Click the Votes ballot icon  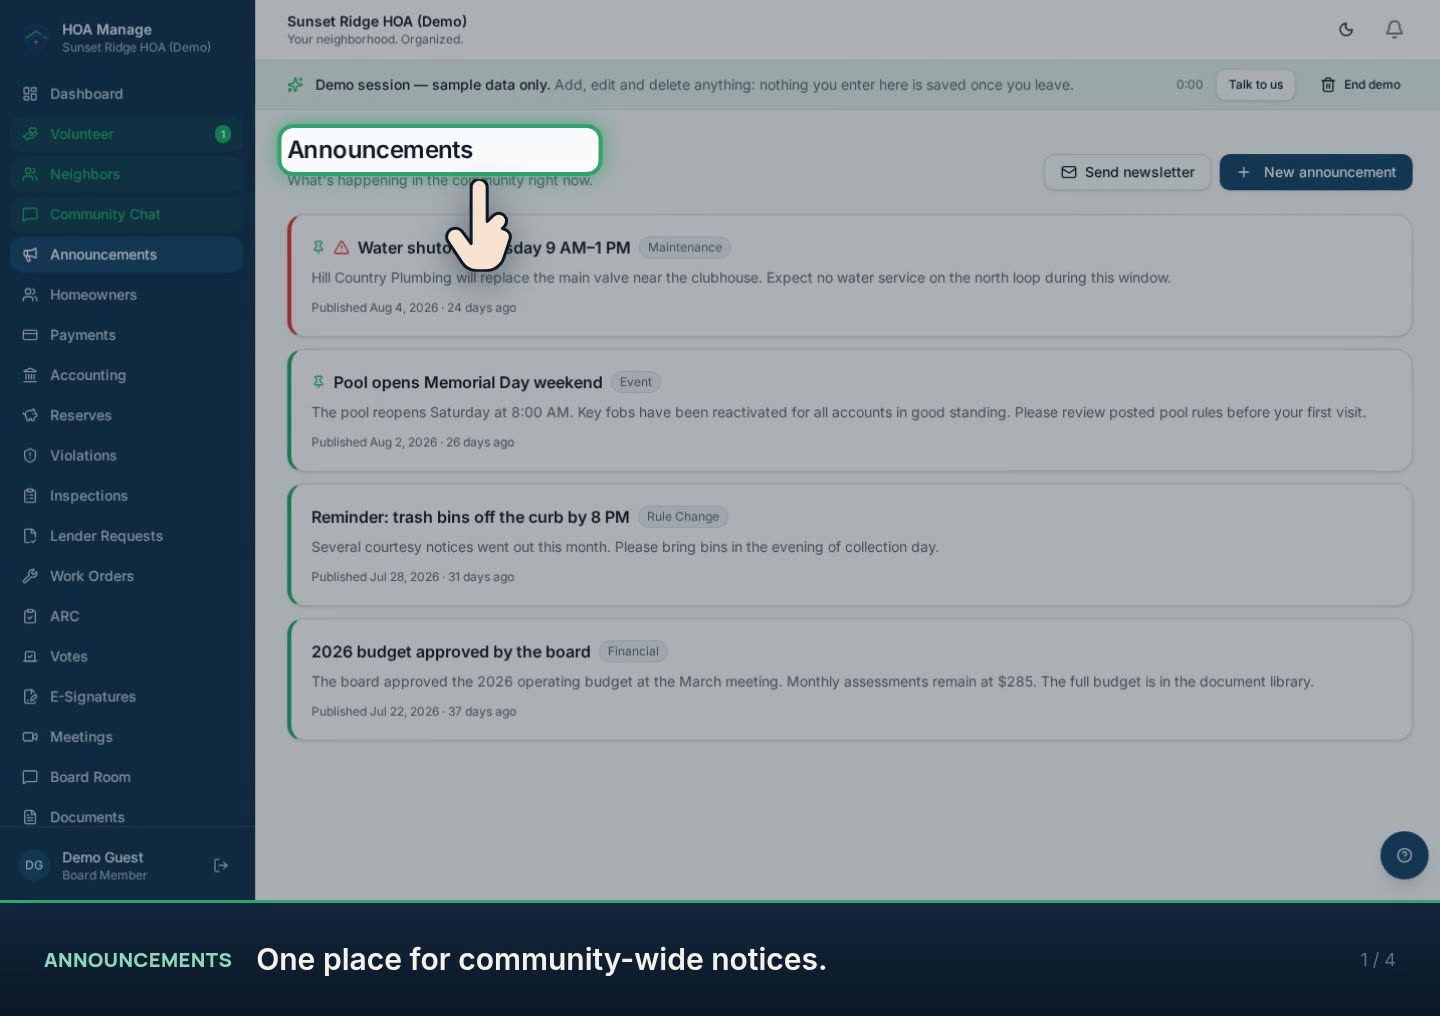point(30,656)
